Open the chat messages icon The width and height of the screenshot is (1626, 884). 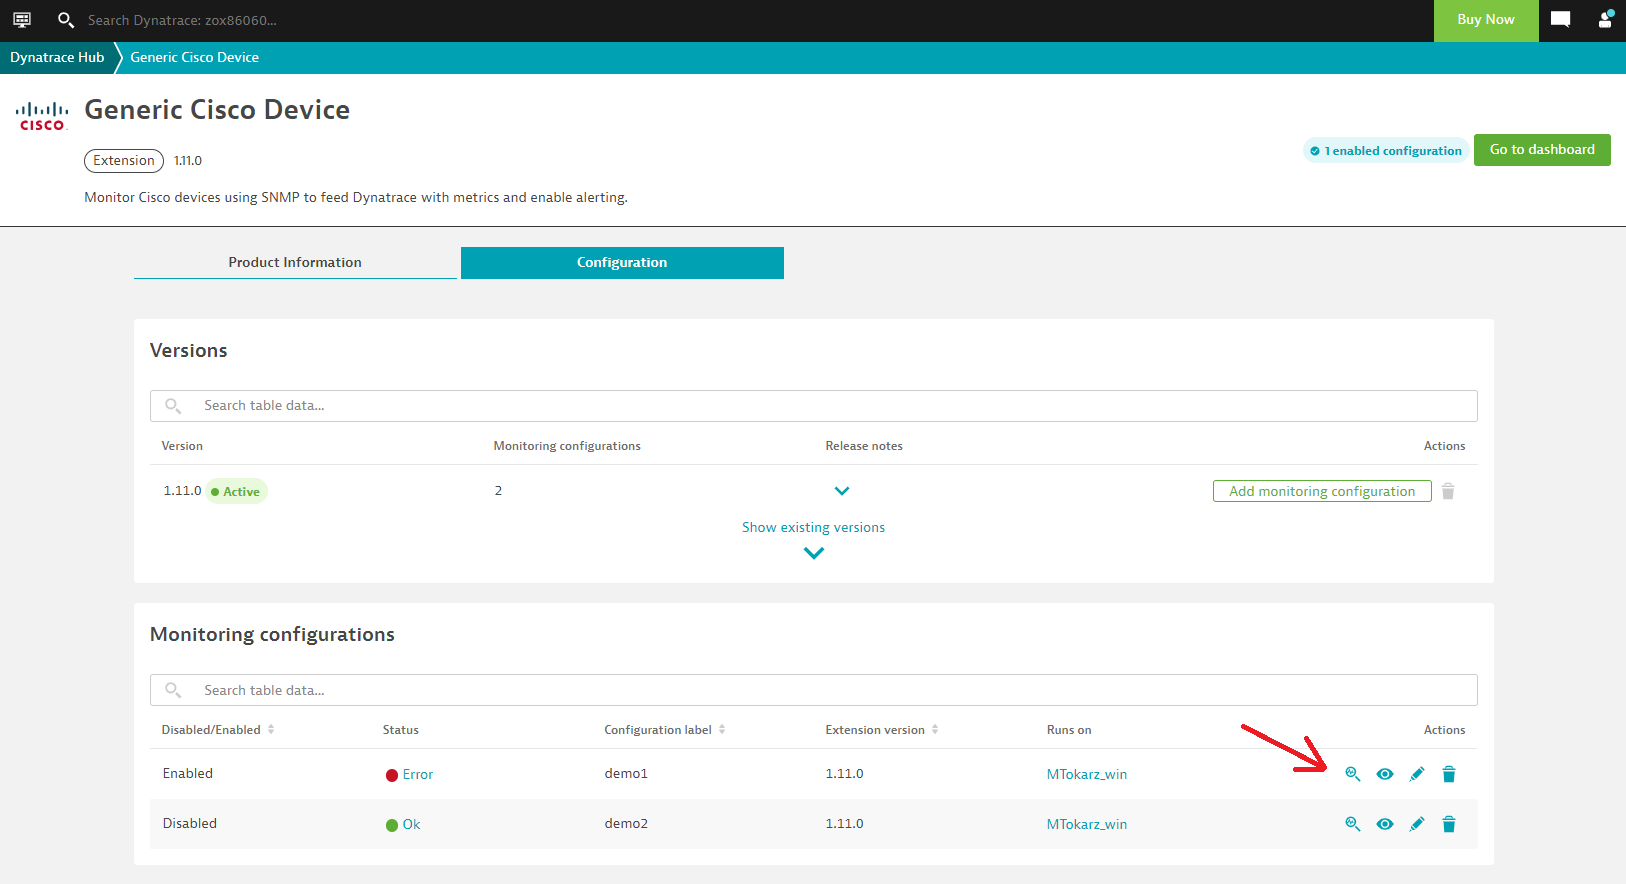pyautogui.click(x=1560, y=20)
